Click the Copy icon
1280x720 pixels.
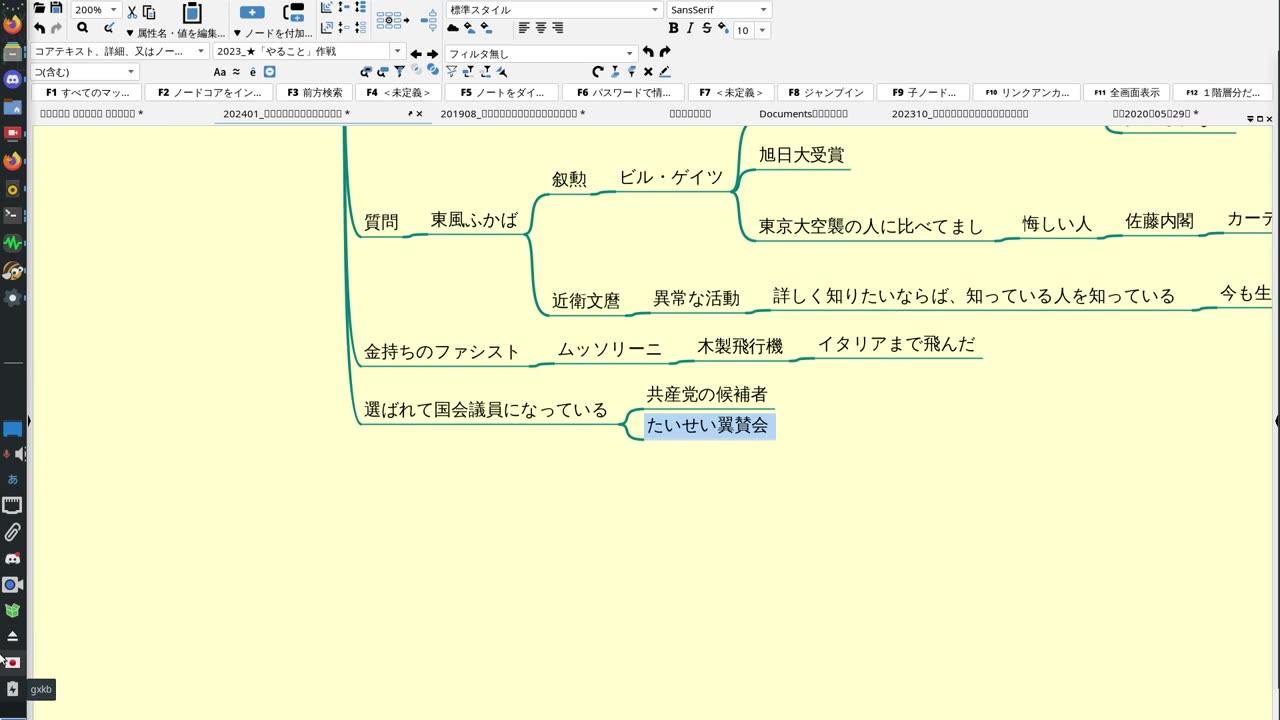coord(149,12)
